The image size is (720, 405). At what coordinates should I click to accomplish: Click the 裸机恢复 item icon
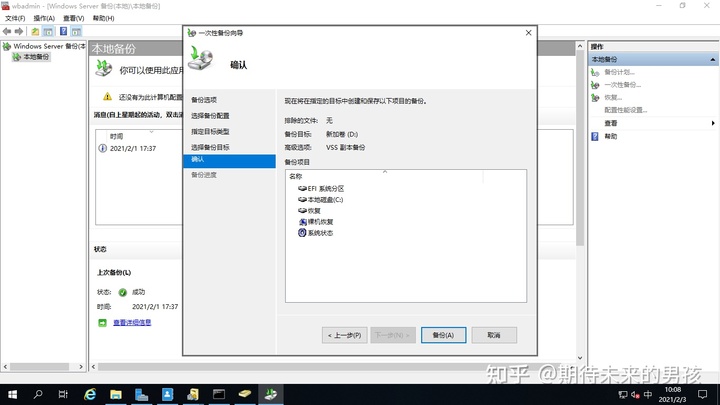302,222
